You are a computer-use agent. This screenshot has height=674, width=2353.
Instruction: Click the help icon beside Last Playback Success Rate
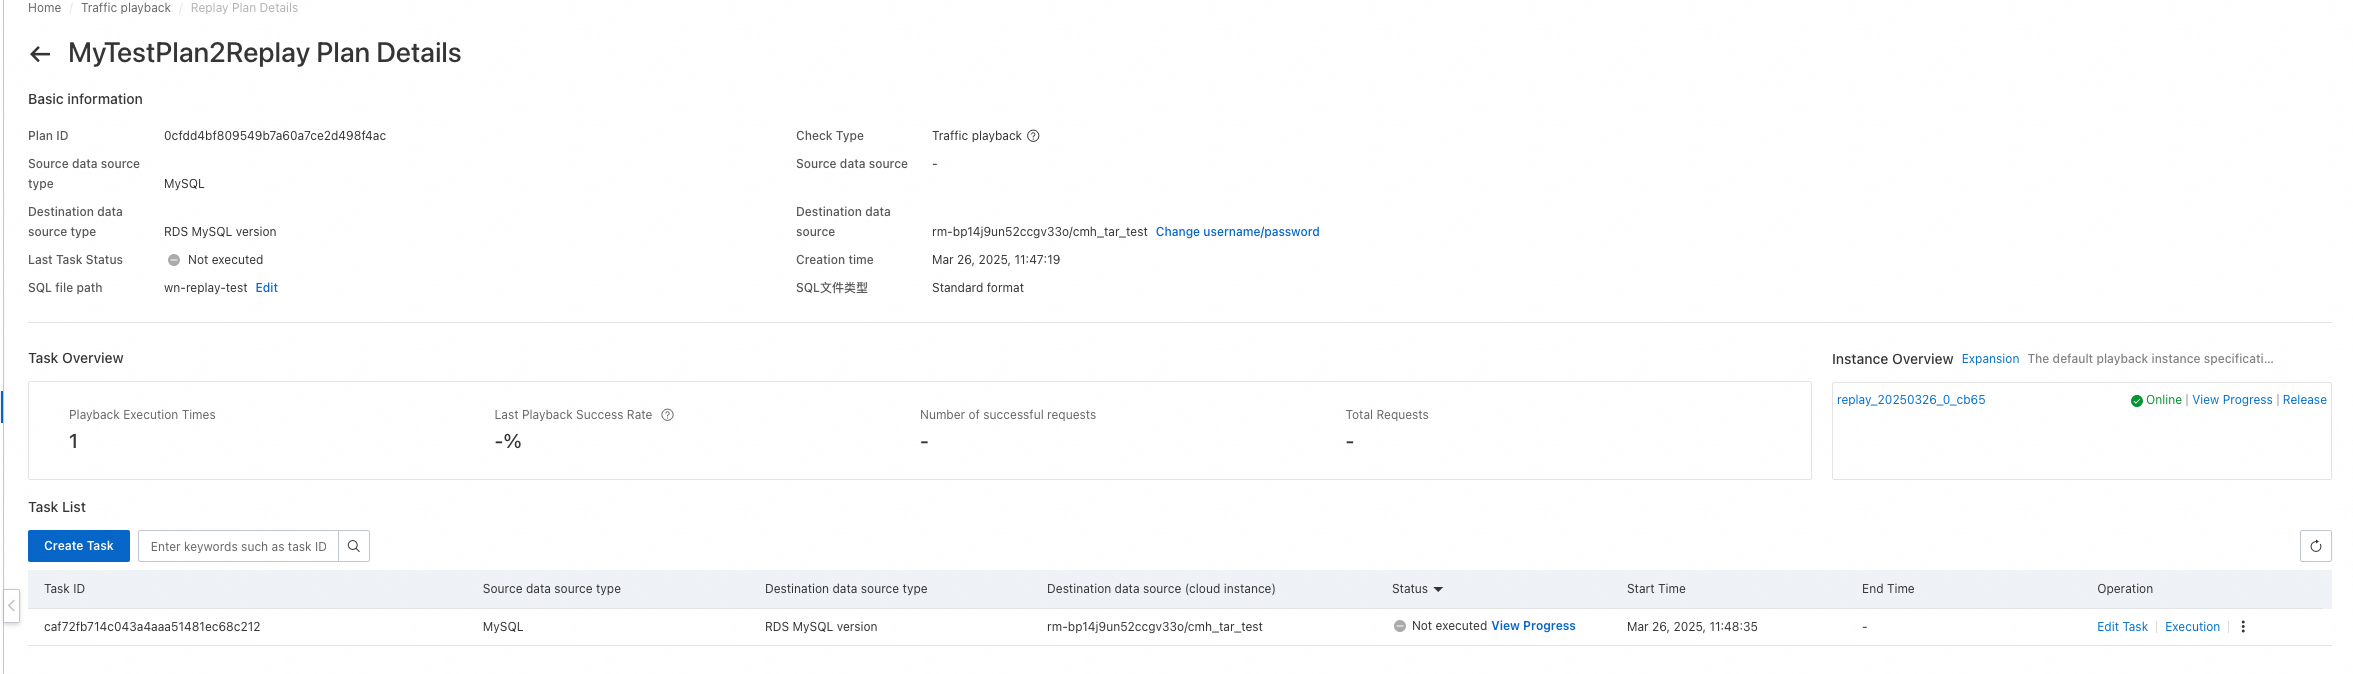click(x=668, y=415)
